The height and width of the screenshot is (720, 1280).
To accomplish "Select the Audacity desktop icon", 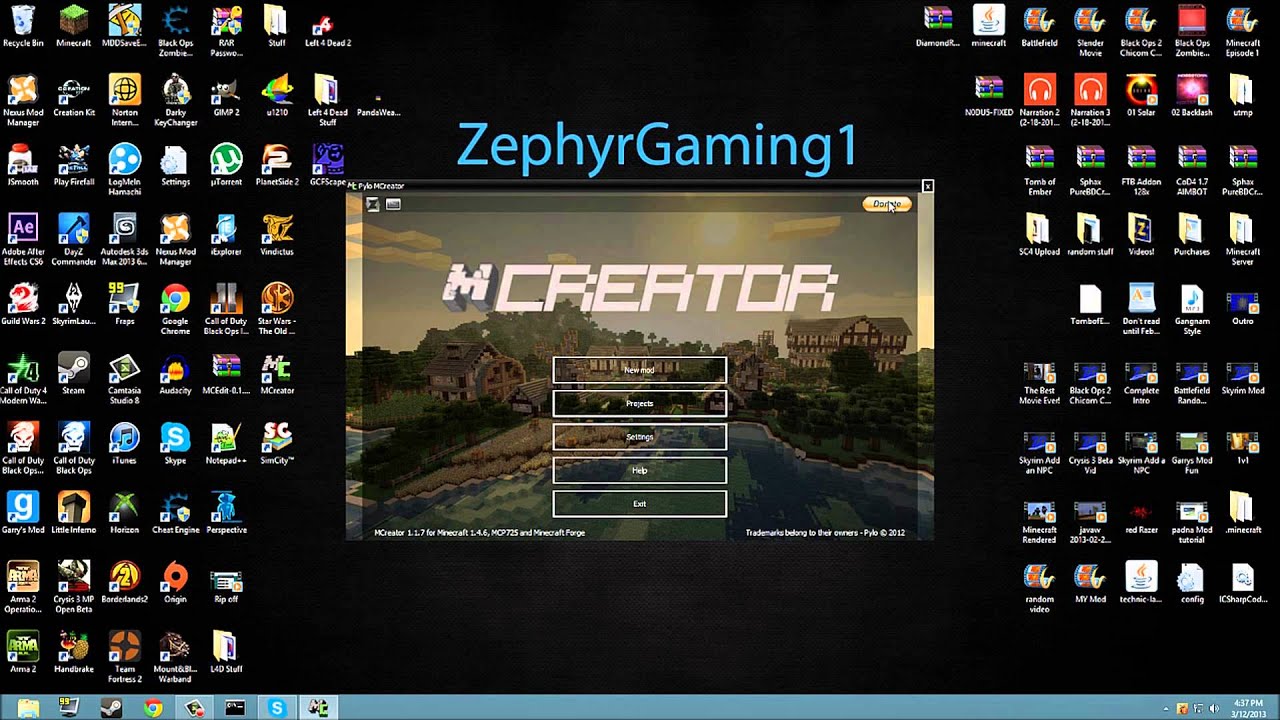I will click(175, 375).
